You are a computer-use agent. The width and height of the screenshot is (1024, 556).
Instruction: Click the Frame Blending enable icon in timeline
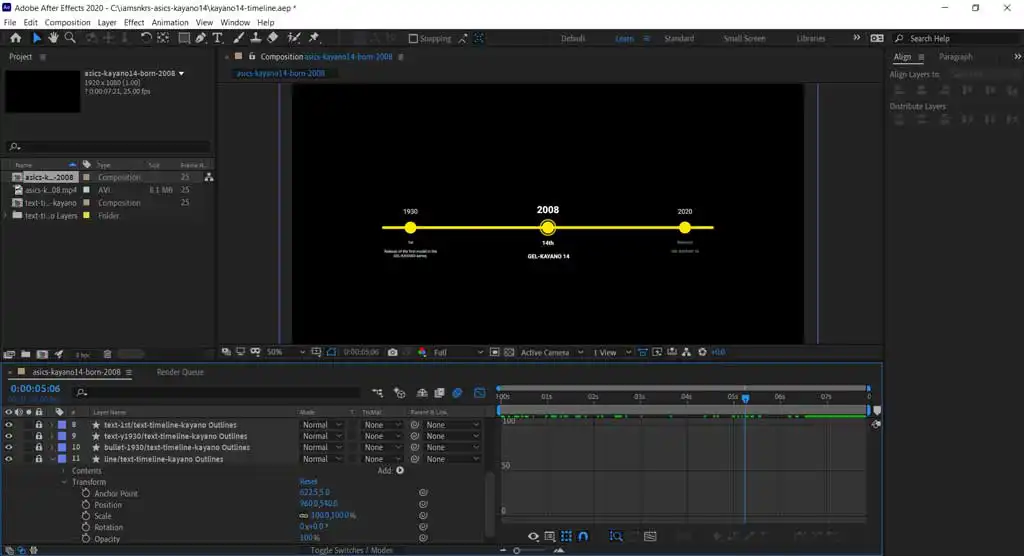click(440, 393)
